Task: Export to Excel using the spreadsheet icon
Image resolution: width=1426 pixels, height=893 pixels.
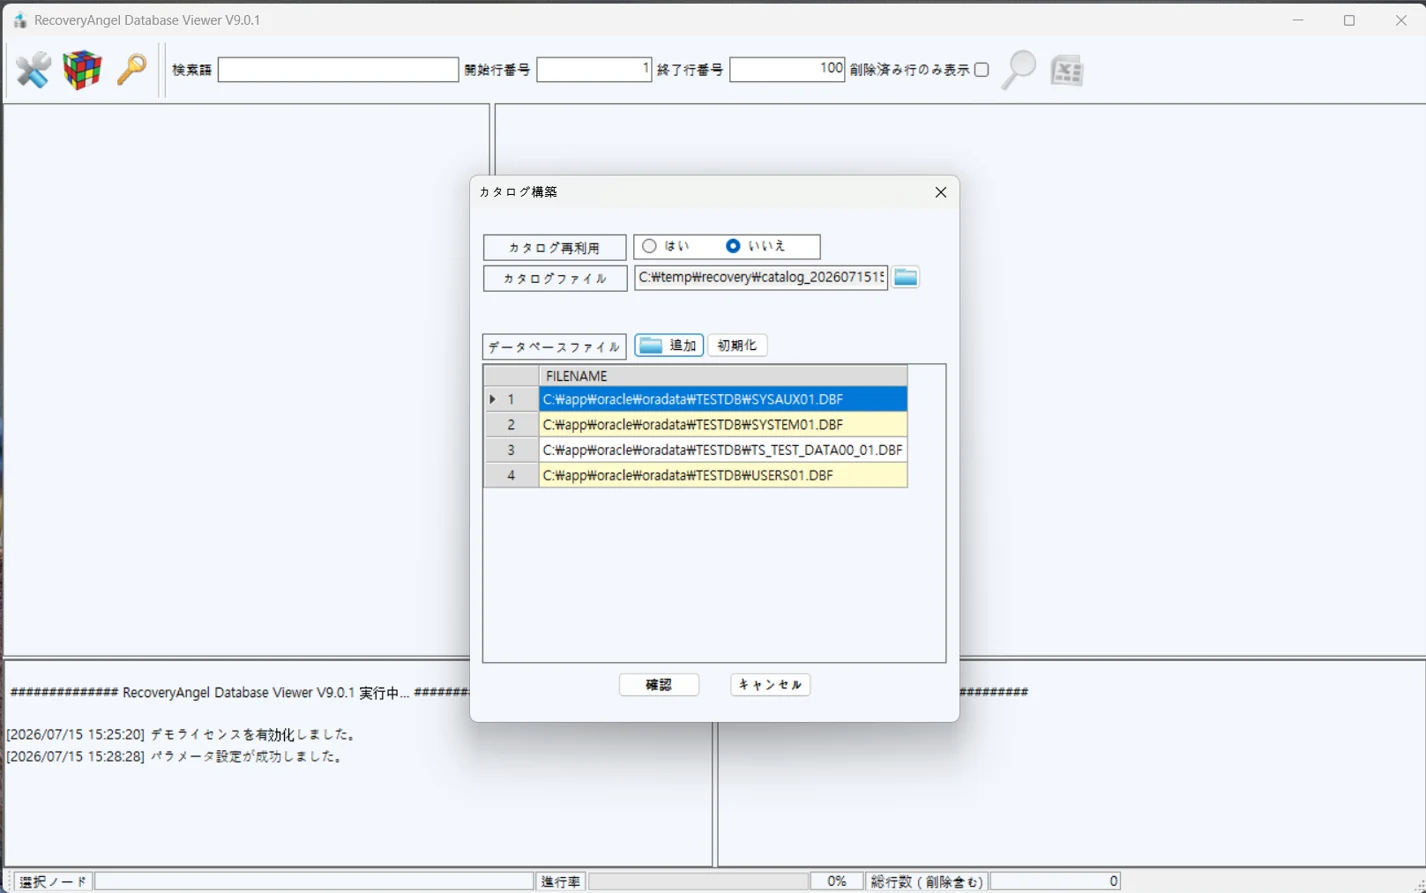Action: [1067, 70]
